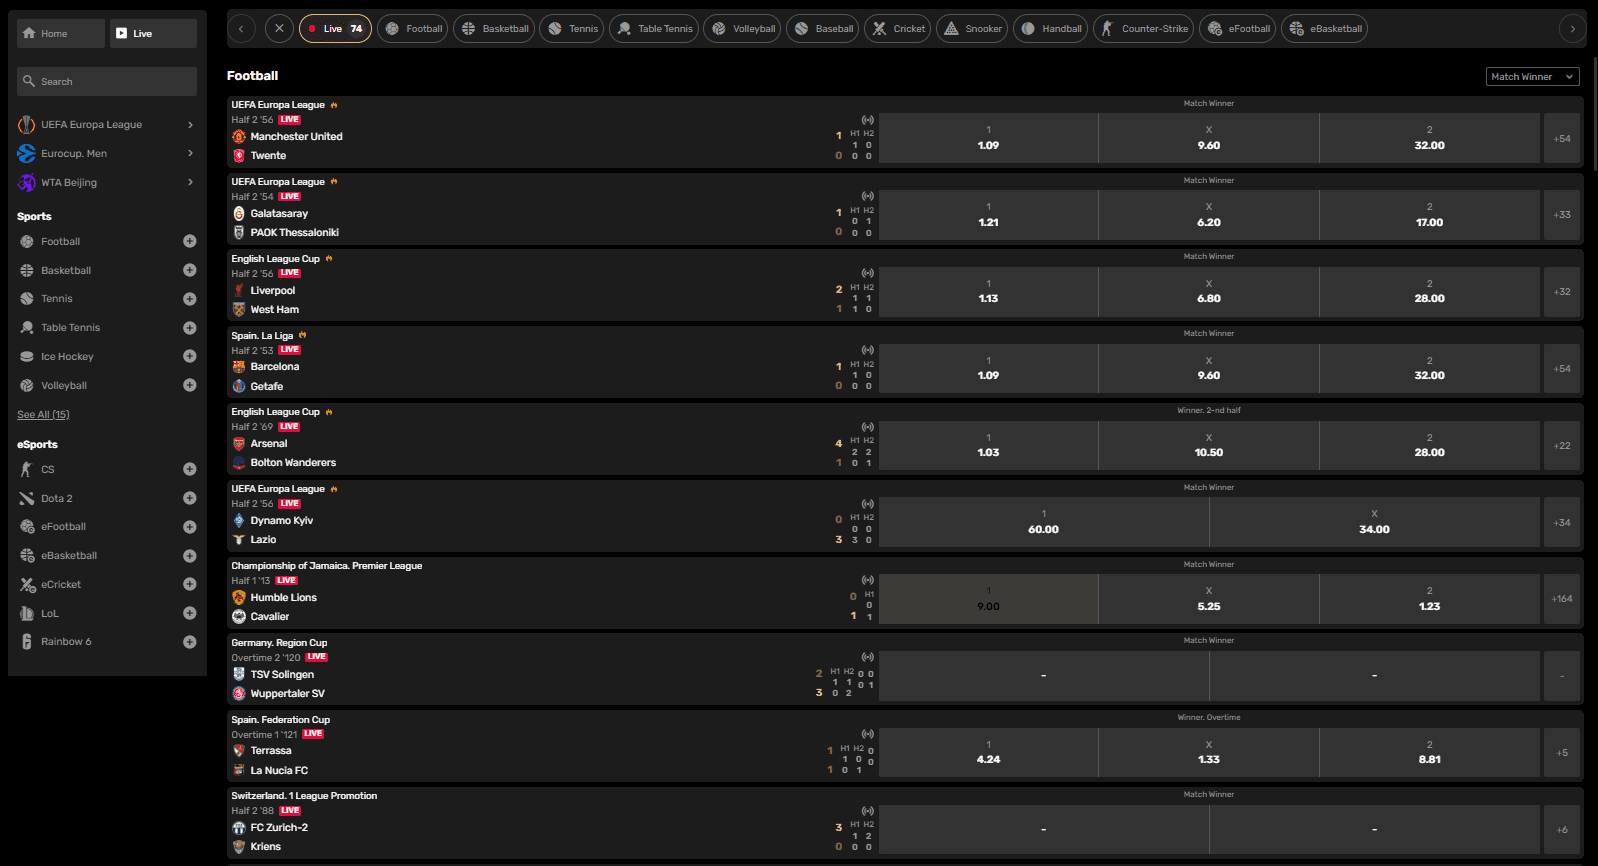
Task: Show +22 more markets for Arsenal match
Action: click(1562, 445)
